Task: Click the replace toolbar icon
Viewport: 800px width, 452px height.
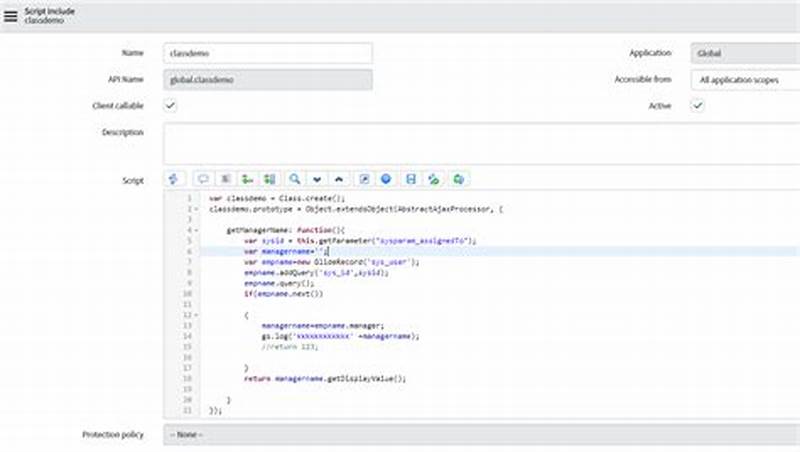Action: 247,179
